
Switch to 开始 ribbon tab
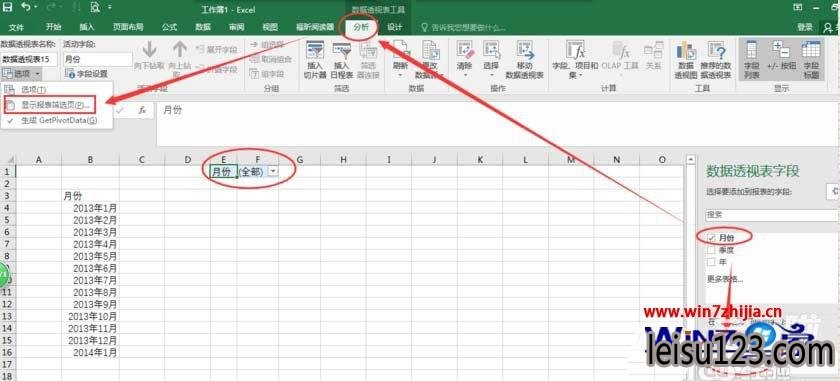[53, 27]
